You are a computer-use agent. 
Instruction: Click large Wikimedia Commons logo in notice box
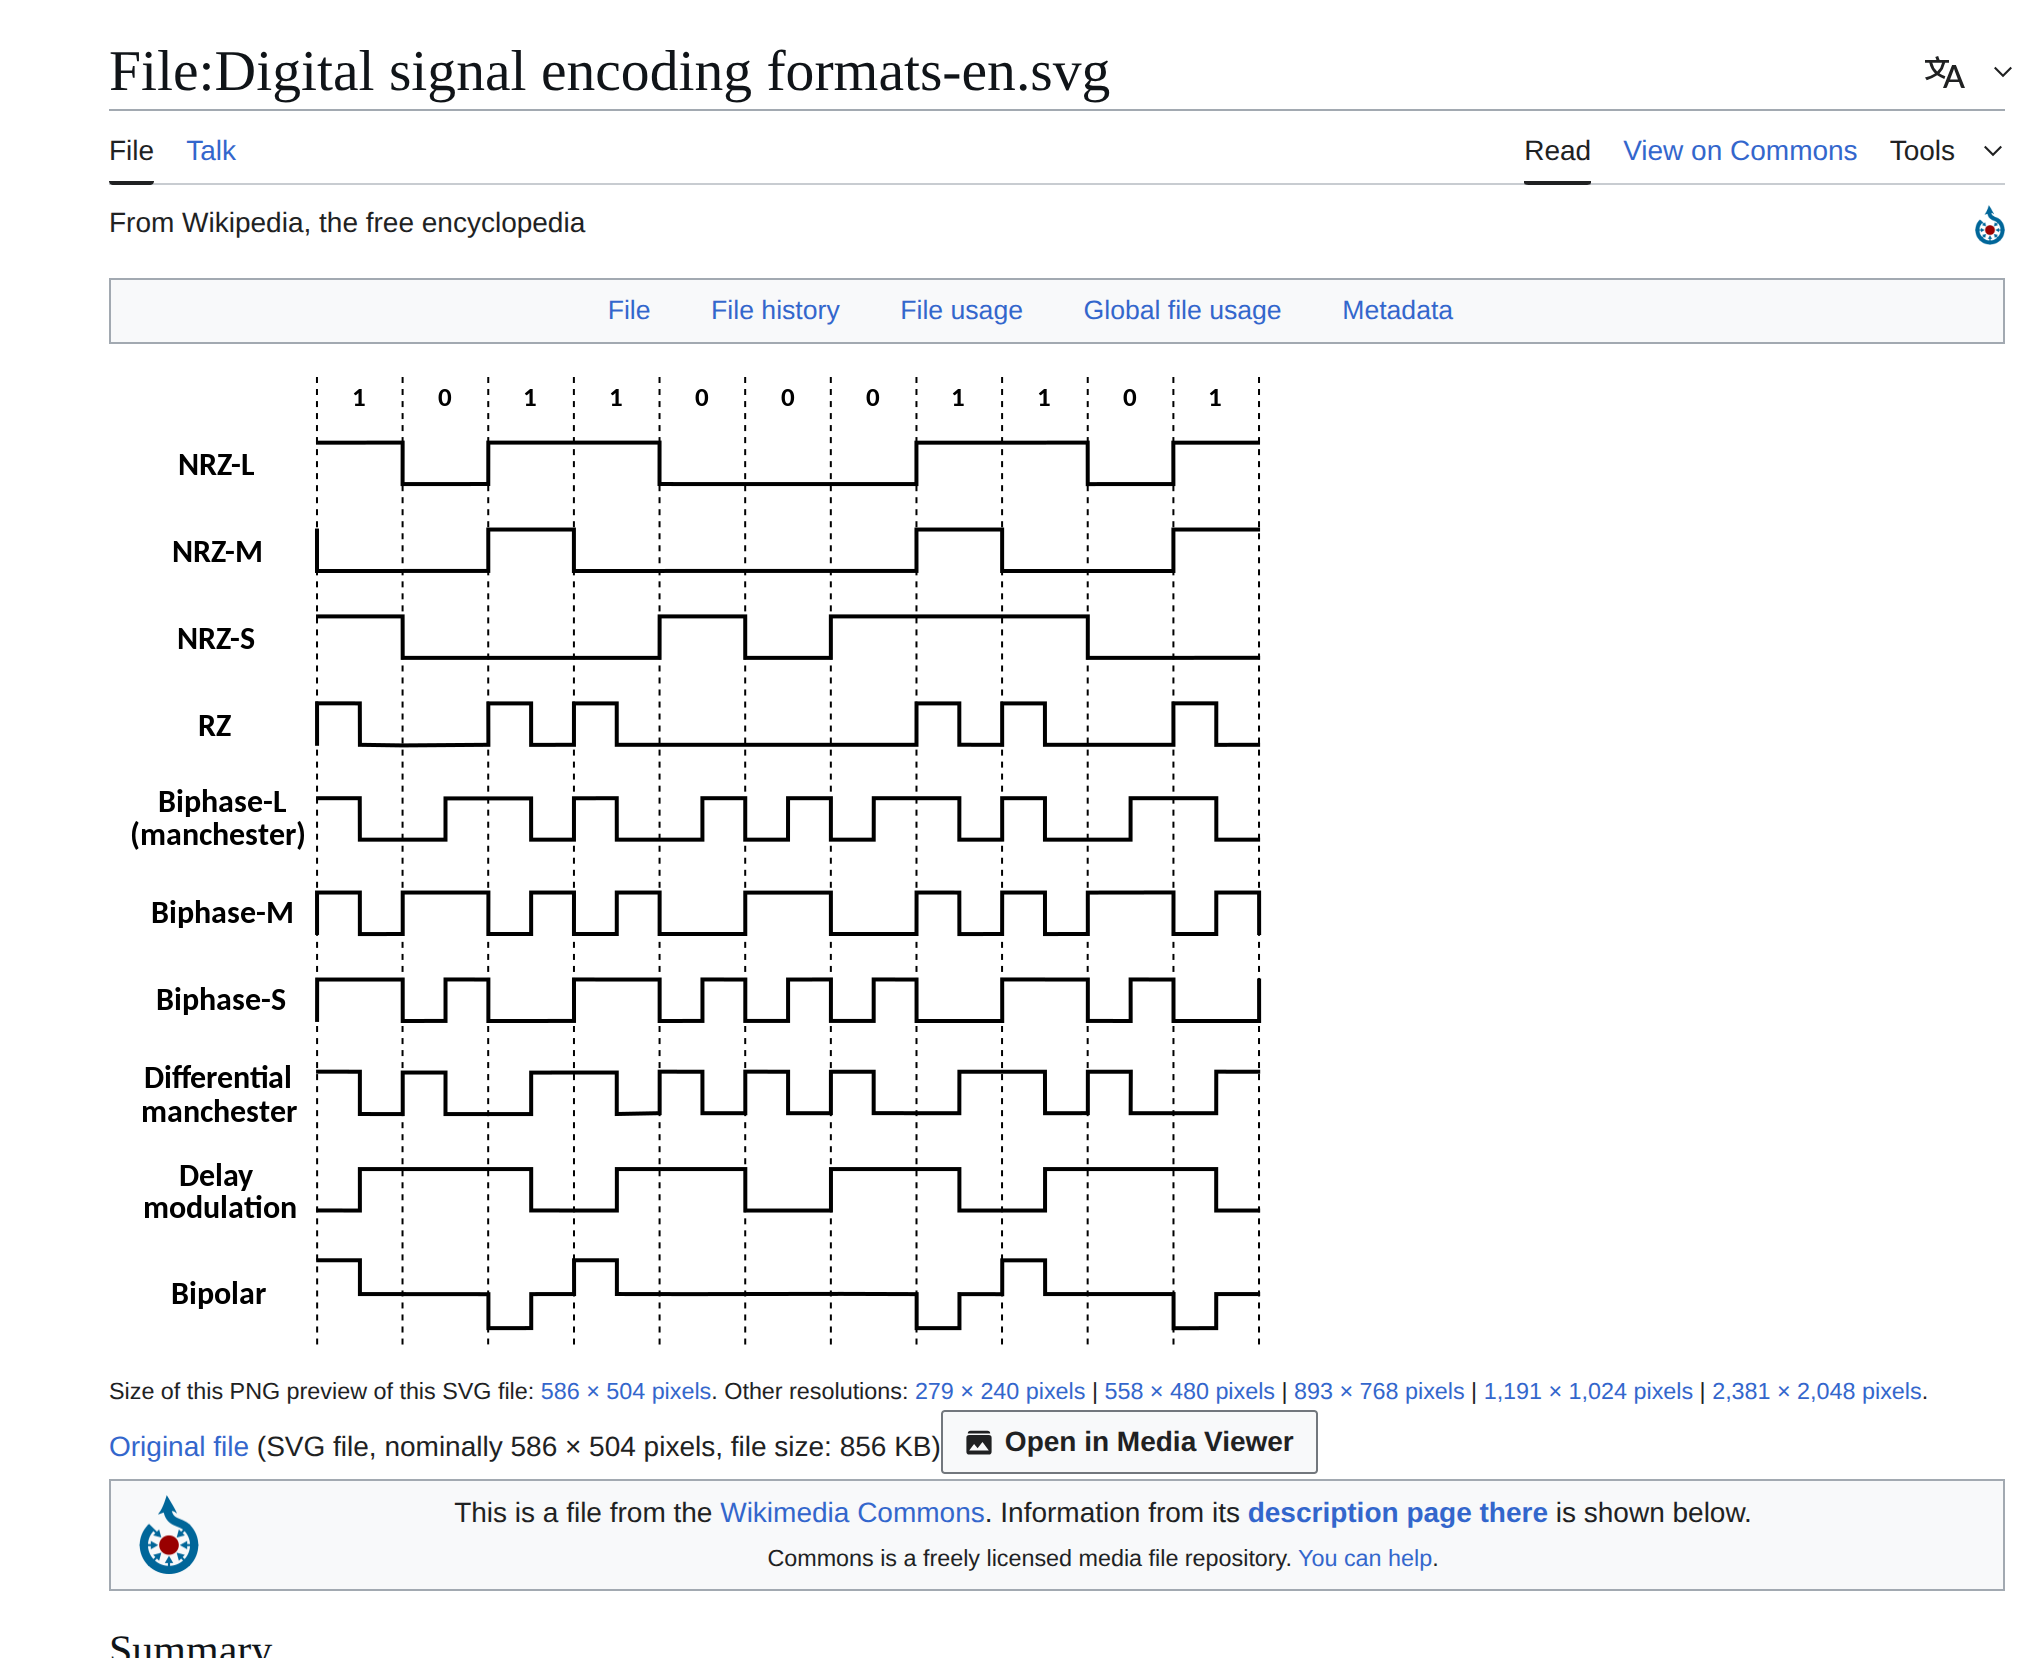pos(168,1536)
